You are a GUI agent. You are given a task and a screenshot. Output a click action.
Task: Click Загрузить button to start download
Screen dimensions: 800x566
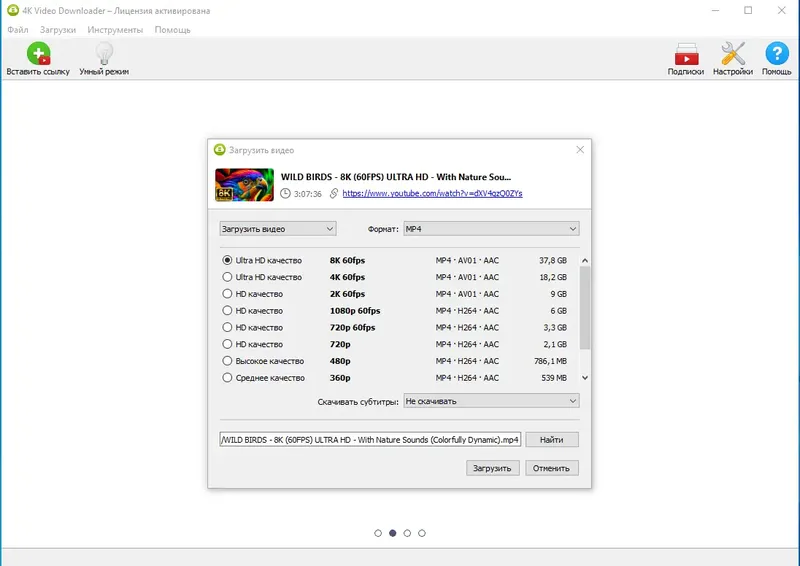pyautogui.click(x=492, y=468)
